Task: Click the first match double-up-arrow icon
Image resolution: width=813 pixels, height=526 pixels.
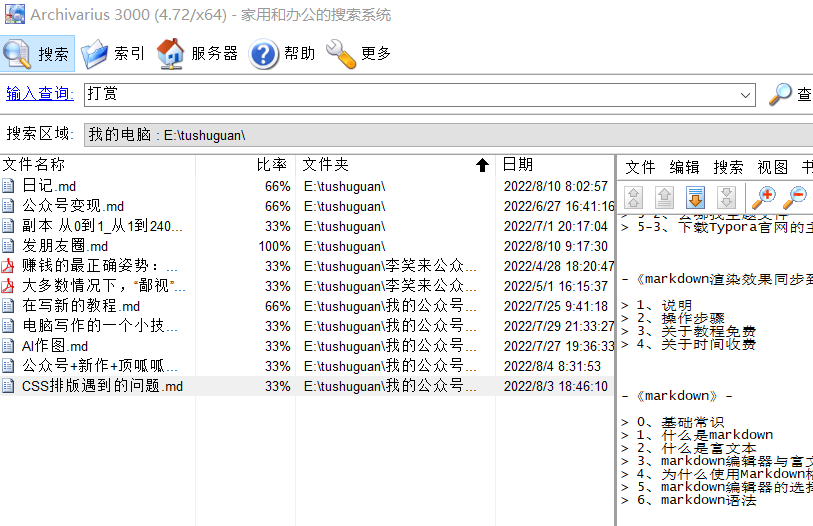Action: tap(634, 197)
